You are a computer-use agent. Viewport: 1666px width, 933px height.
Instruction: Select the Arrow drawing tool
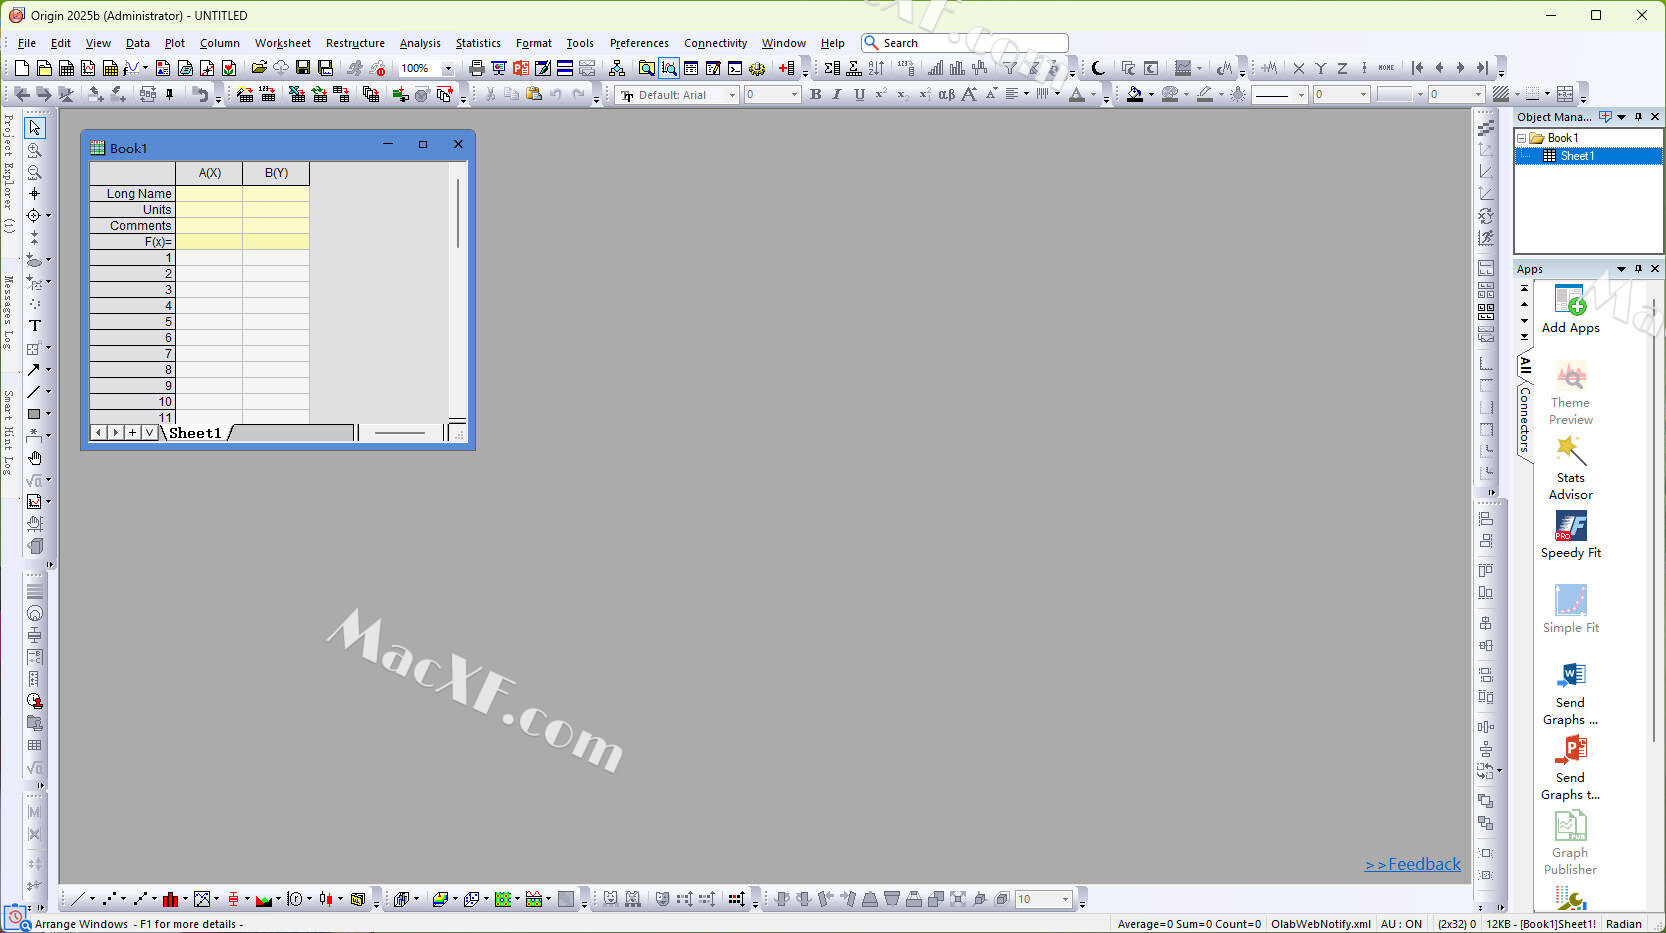pyautogui.click(x=34, y=370)
